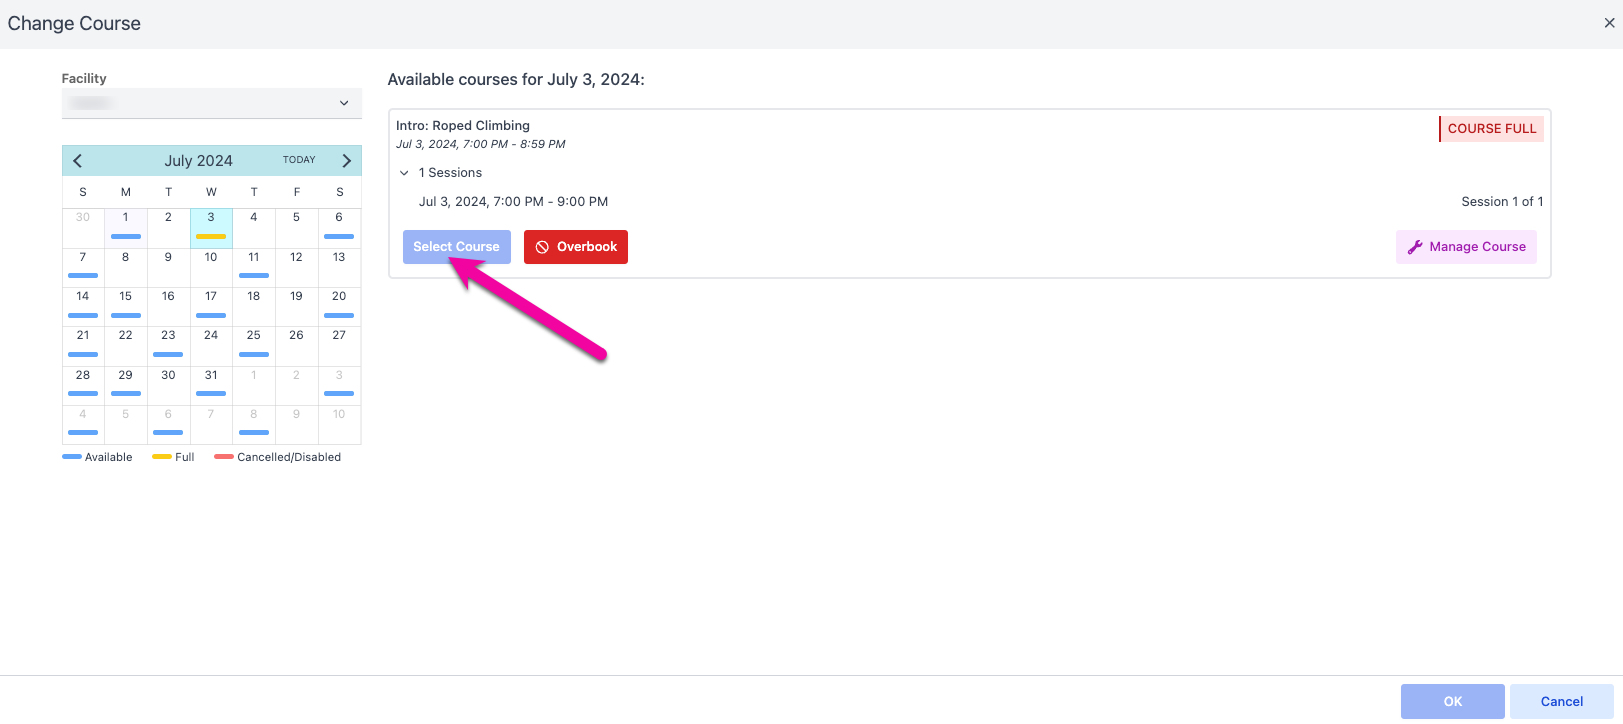The image size is (1623, 724).
Task: Click the Session 1 of 1 label
Action: pyautogui.click(x=1502, y=202)
